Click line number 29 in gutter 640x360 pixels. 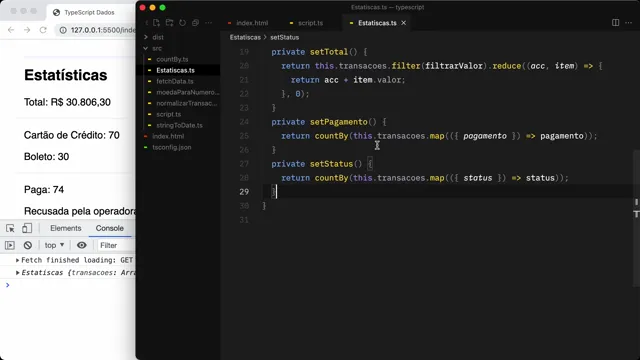click(x=244, y=192)
